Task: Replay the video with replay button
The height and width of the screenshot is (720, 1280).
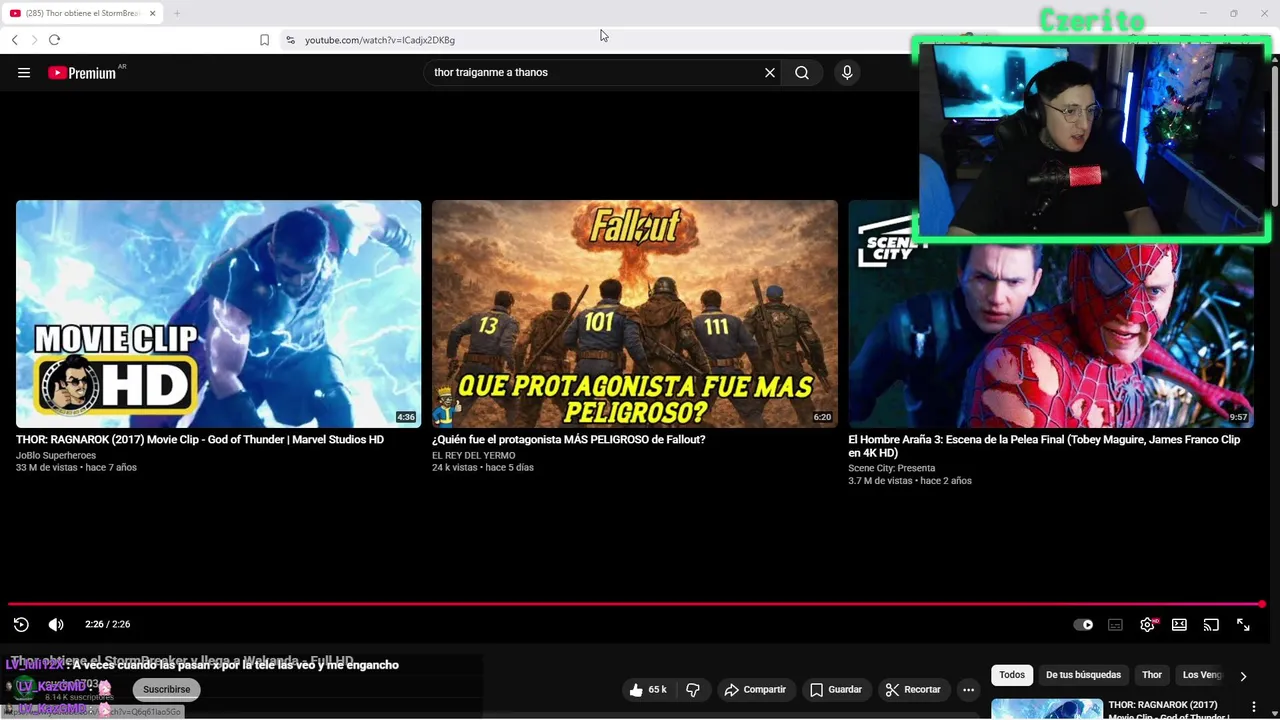Action: point(21,624)
